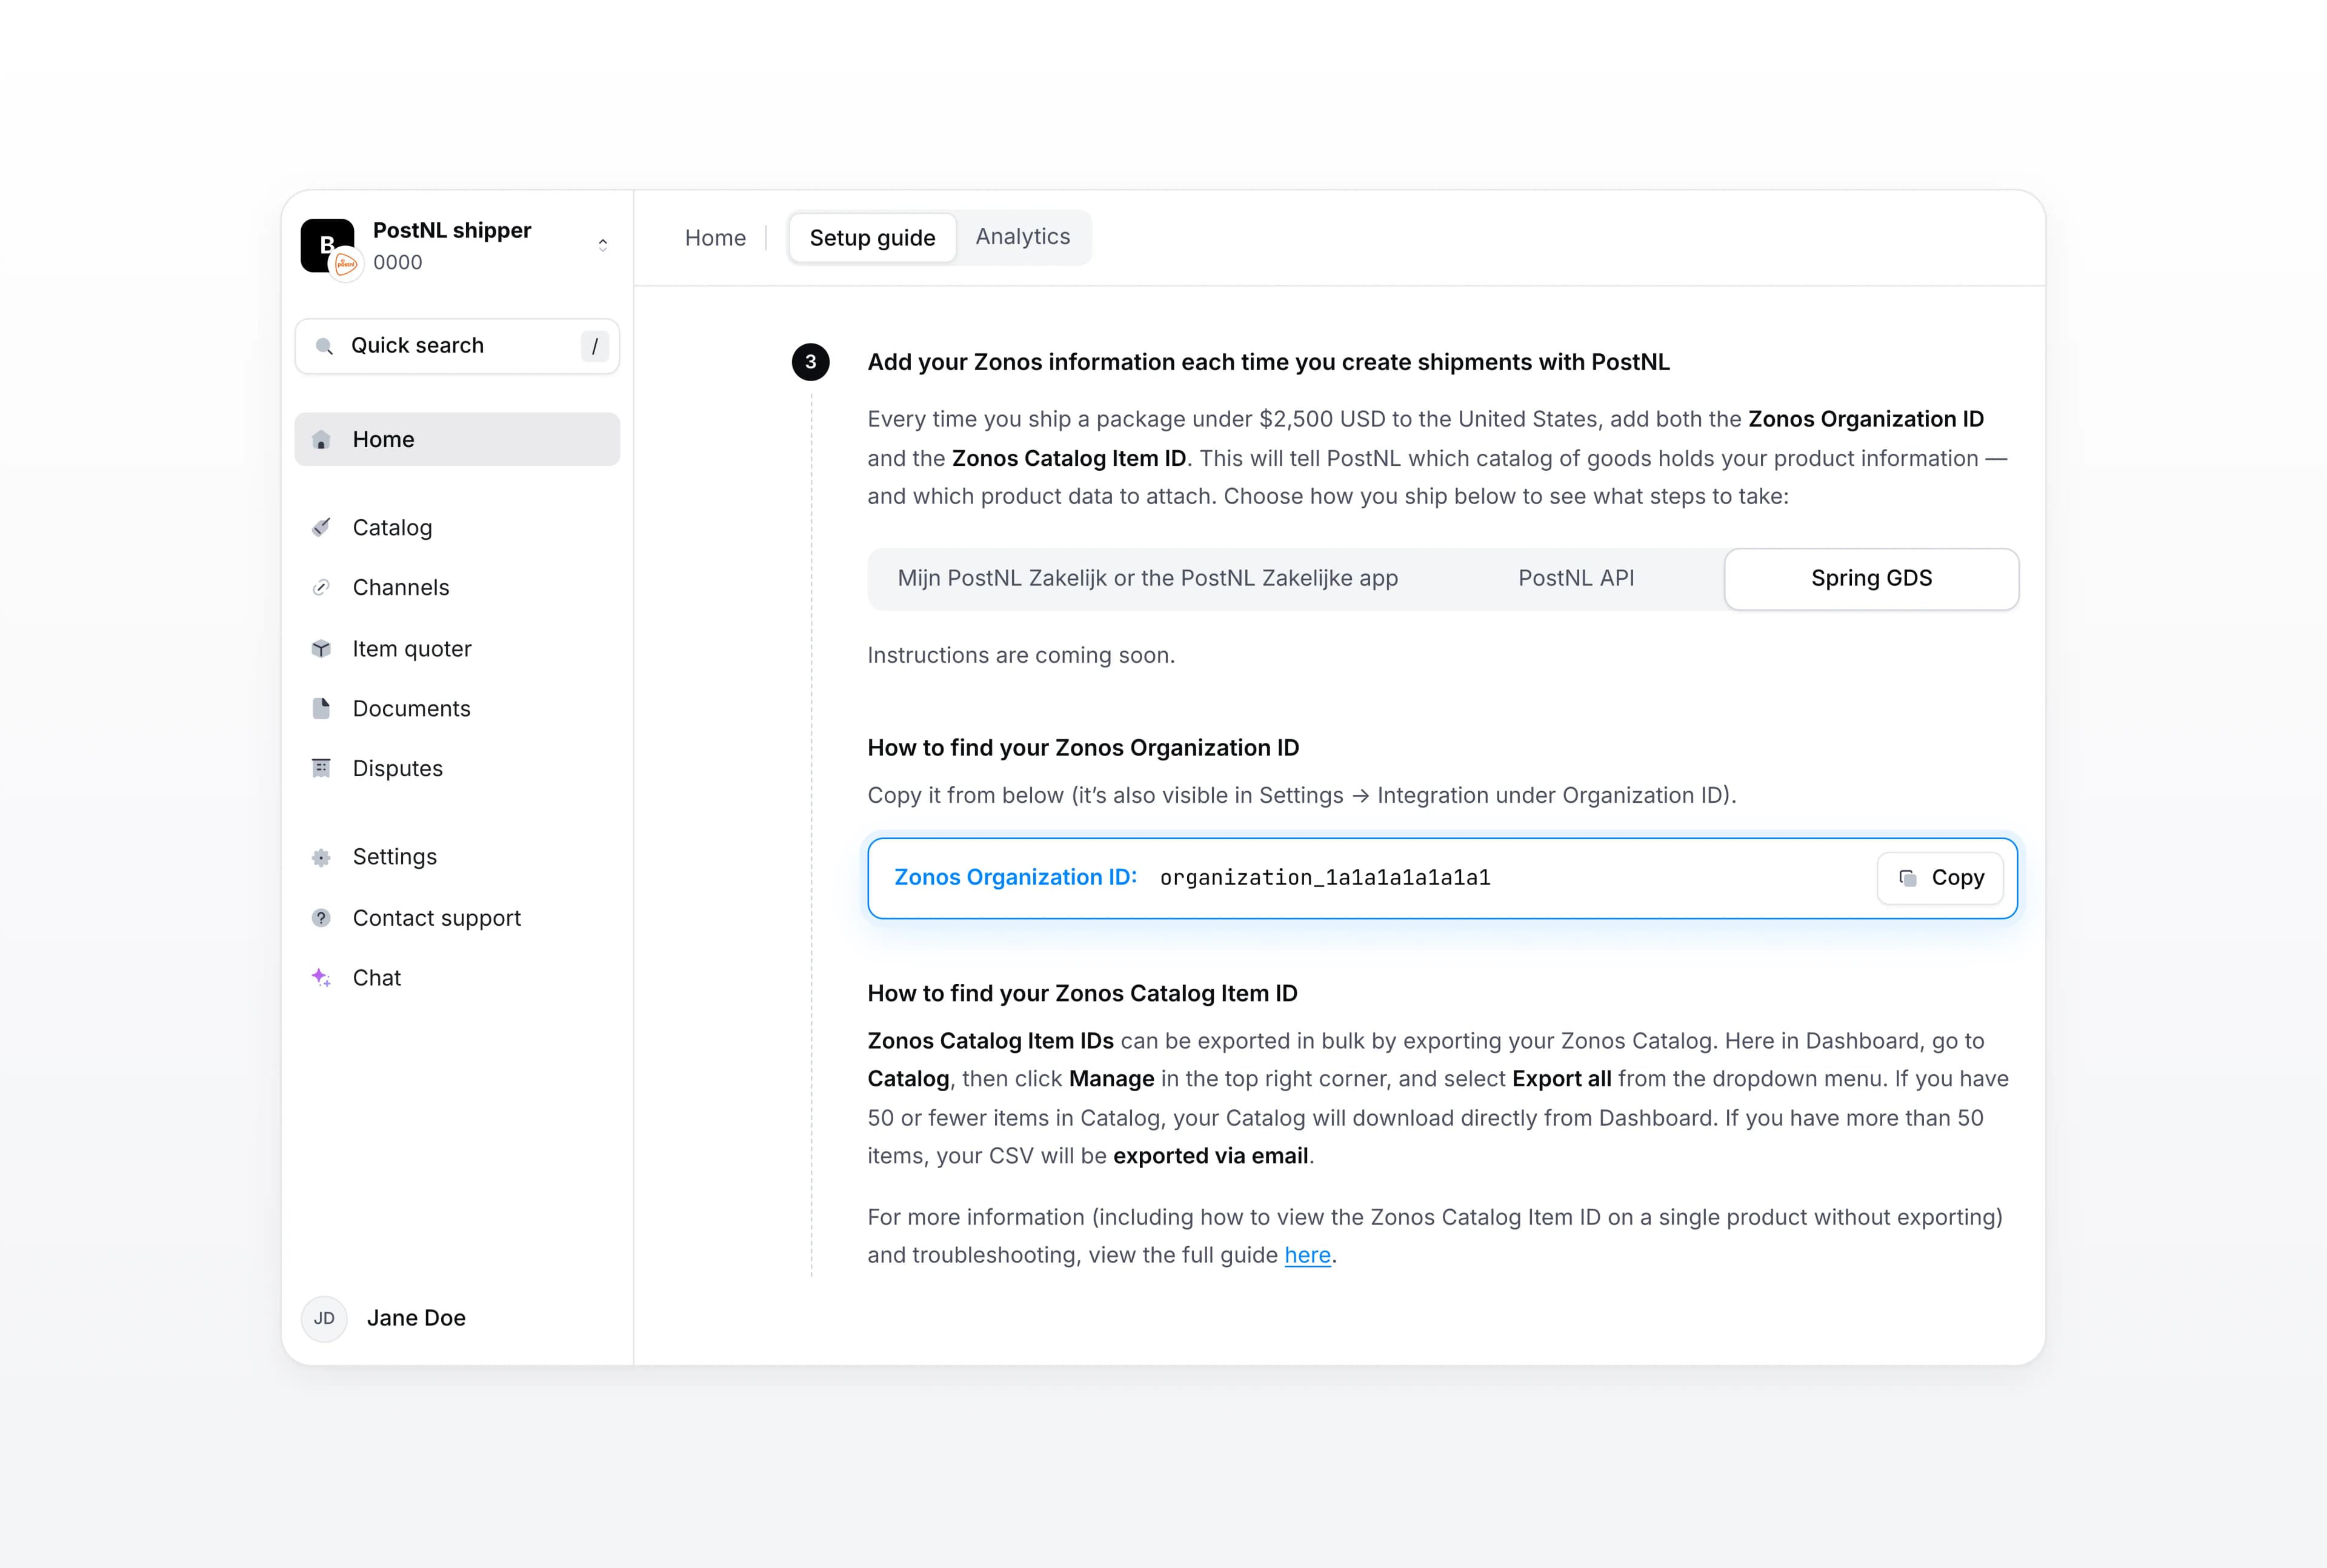
Task: Click the PostNL shipper organization name
Action: coord(452,230)
